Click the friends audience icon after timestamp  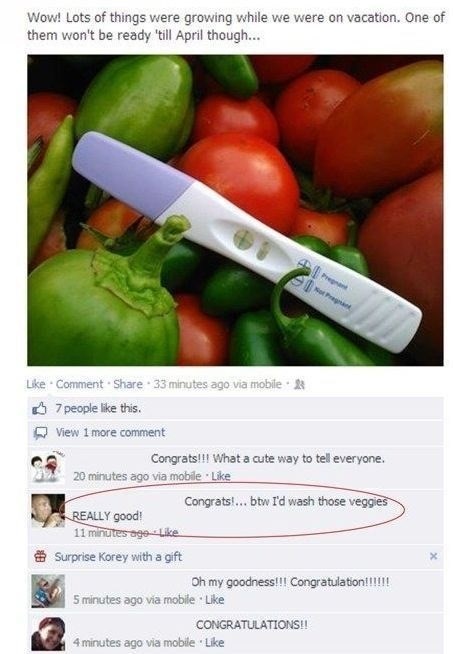click(x=299, y=385)
